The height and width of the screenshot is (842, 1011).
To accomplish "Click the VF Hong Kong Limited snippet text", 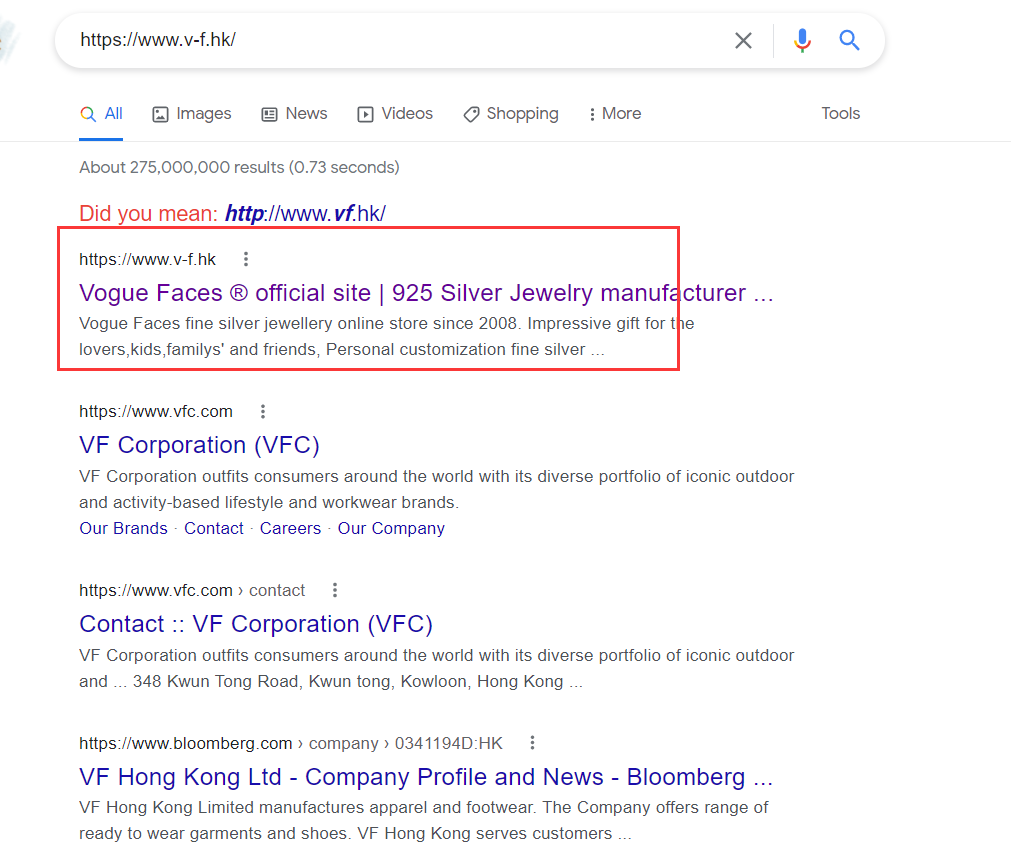I will point(424,820).
